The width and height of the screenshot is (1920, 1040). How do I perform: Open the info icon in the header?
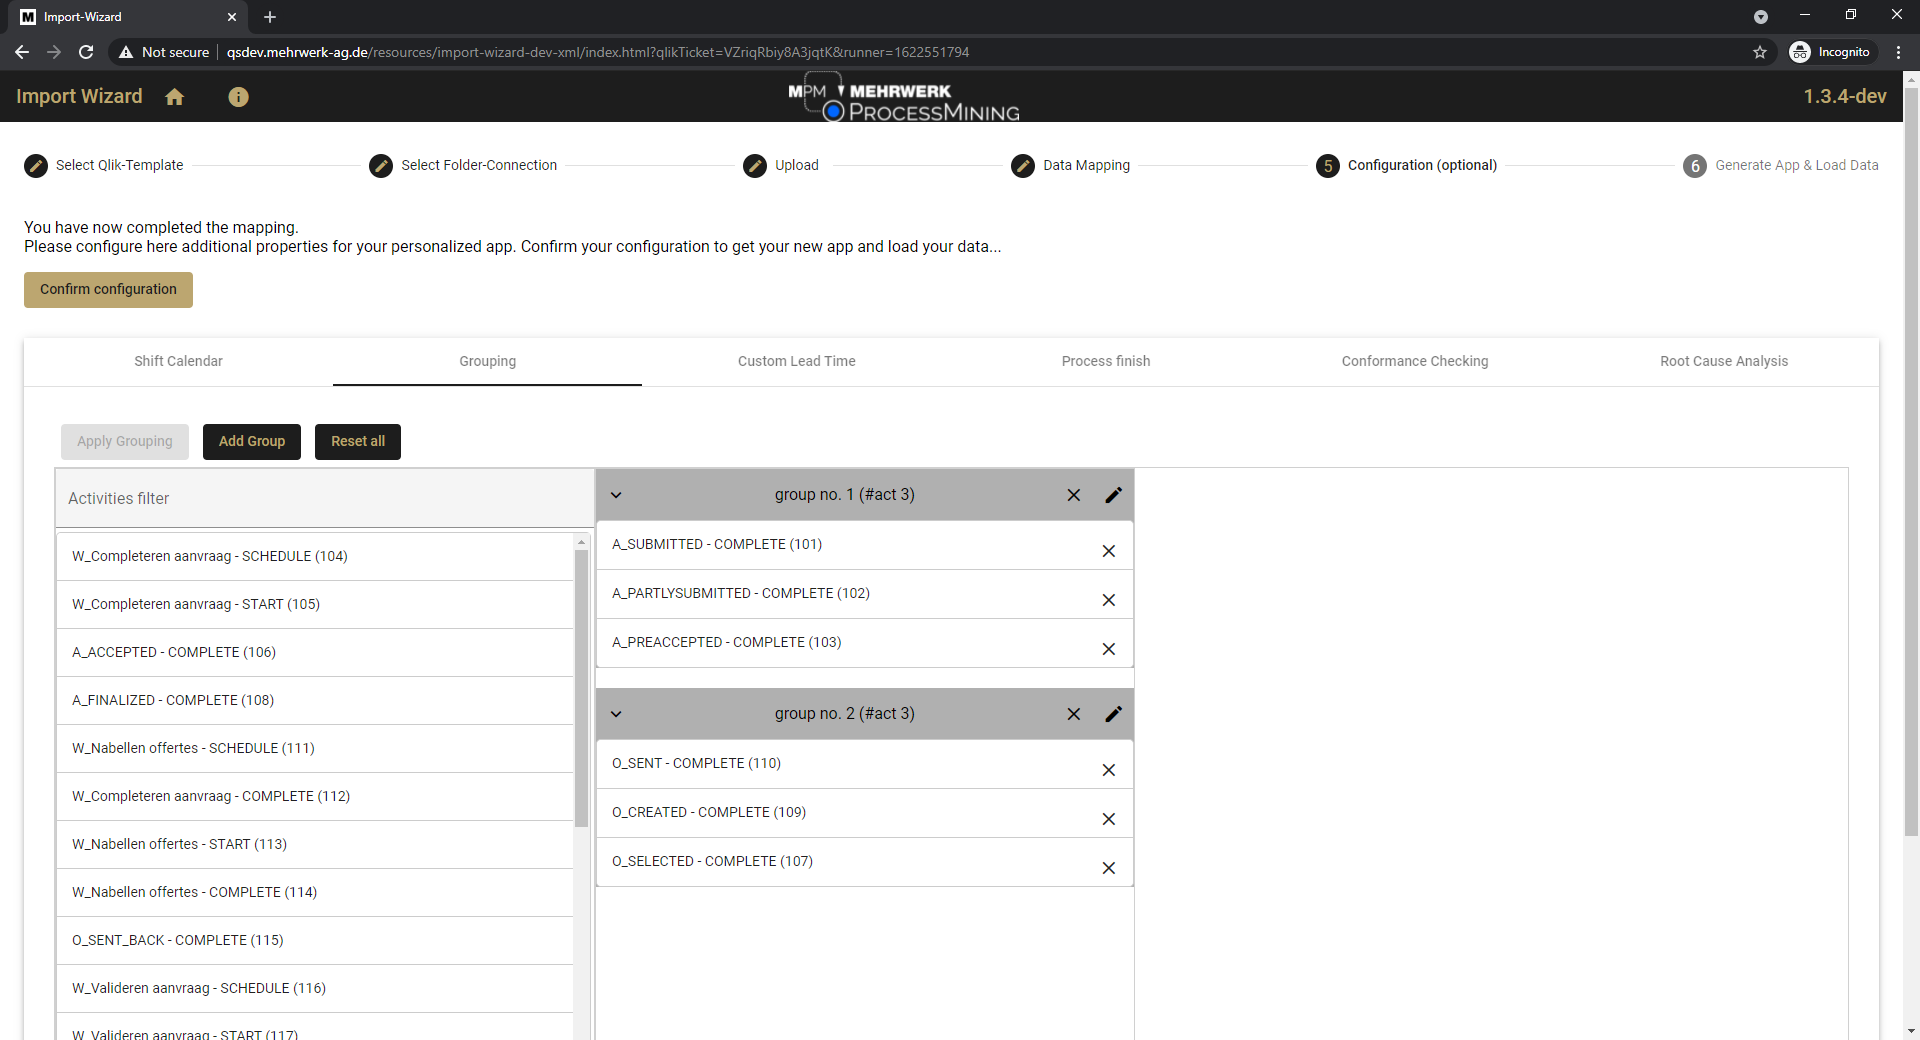click(238, 97)
